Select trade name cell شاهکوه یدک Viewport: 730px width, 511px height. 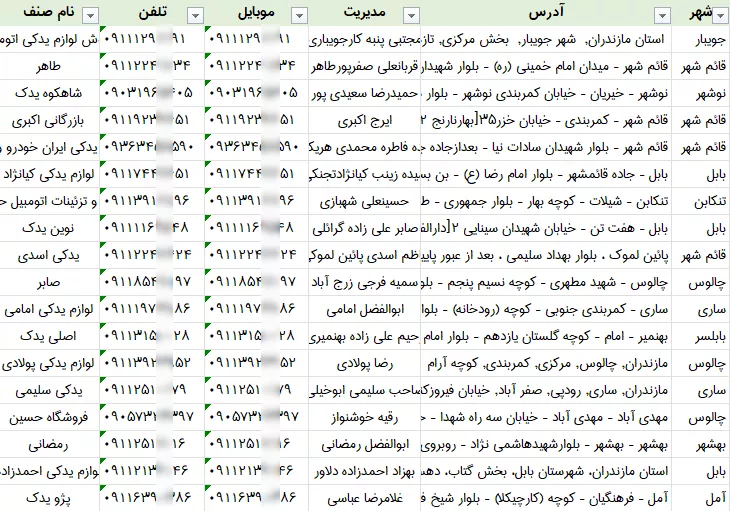[x=49, y=94]
